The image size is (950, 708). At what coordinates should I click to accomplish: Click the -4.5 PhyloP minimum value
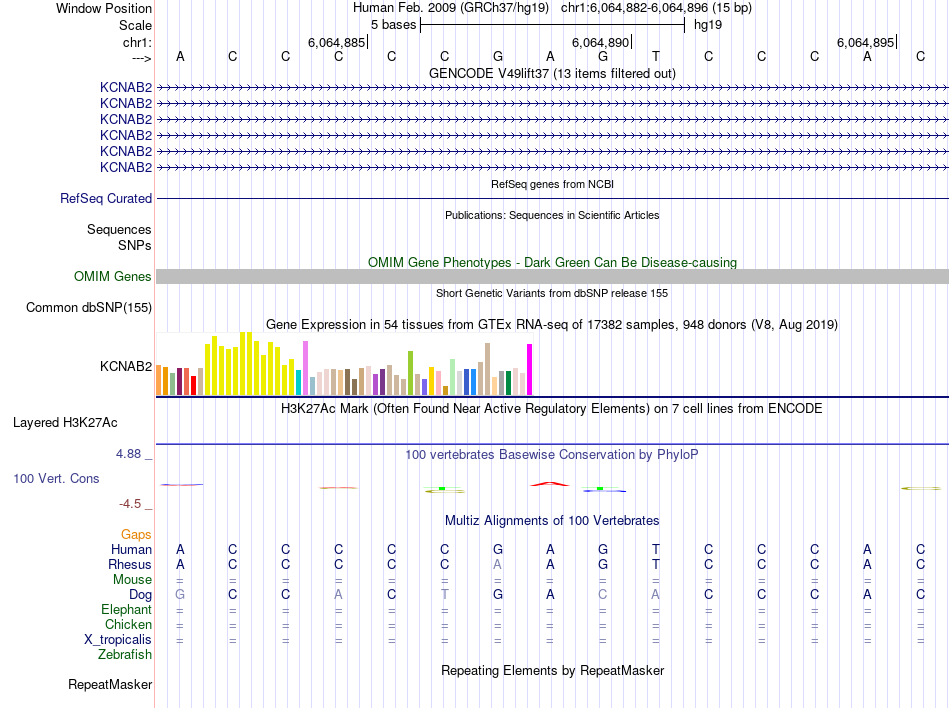point(130,504)
